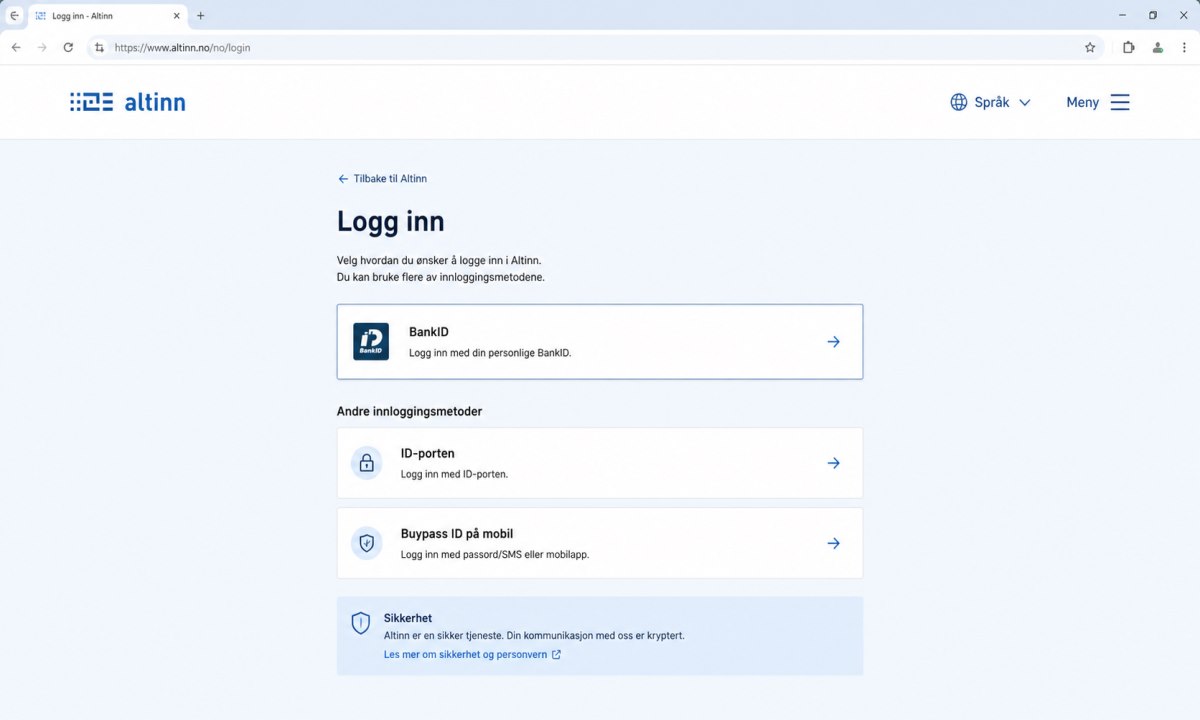
Task: Click the browser back arrow
Action: 16,47
